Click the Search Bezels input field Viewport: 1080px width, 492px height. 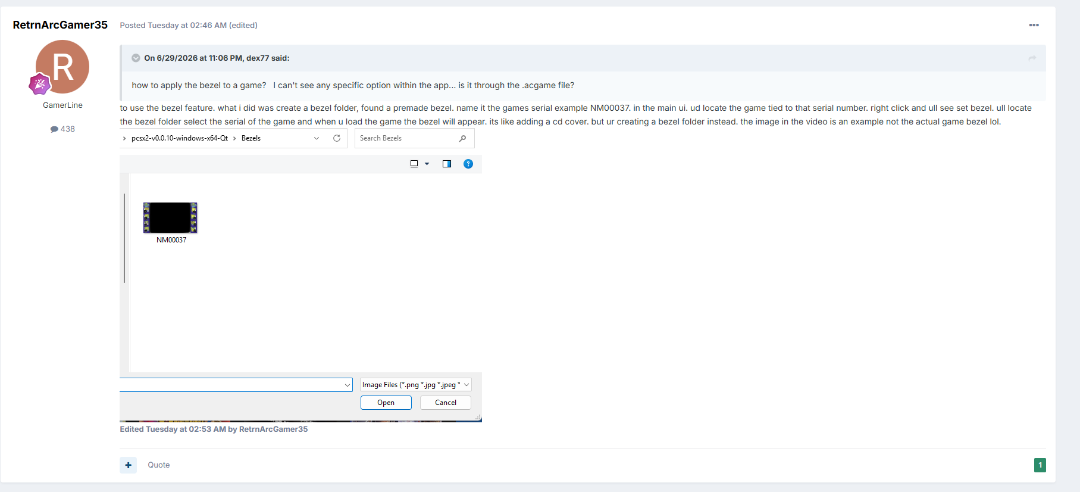point(414,139)
